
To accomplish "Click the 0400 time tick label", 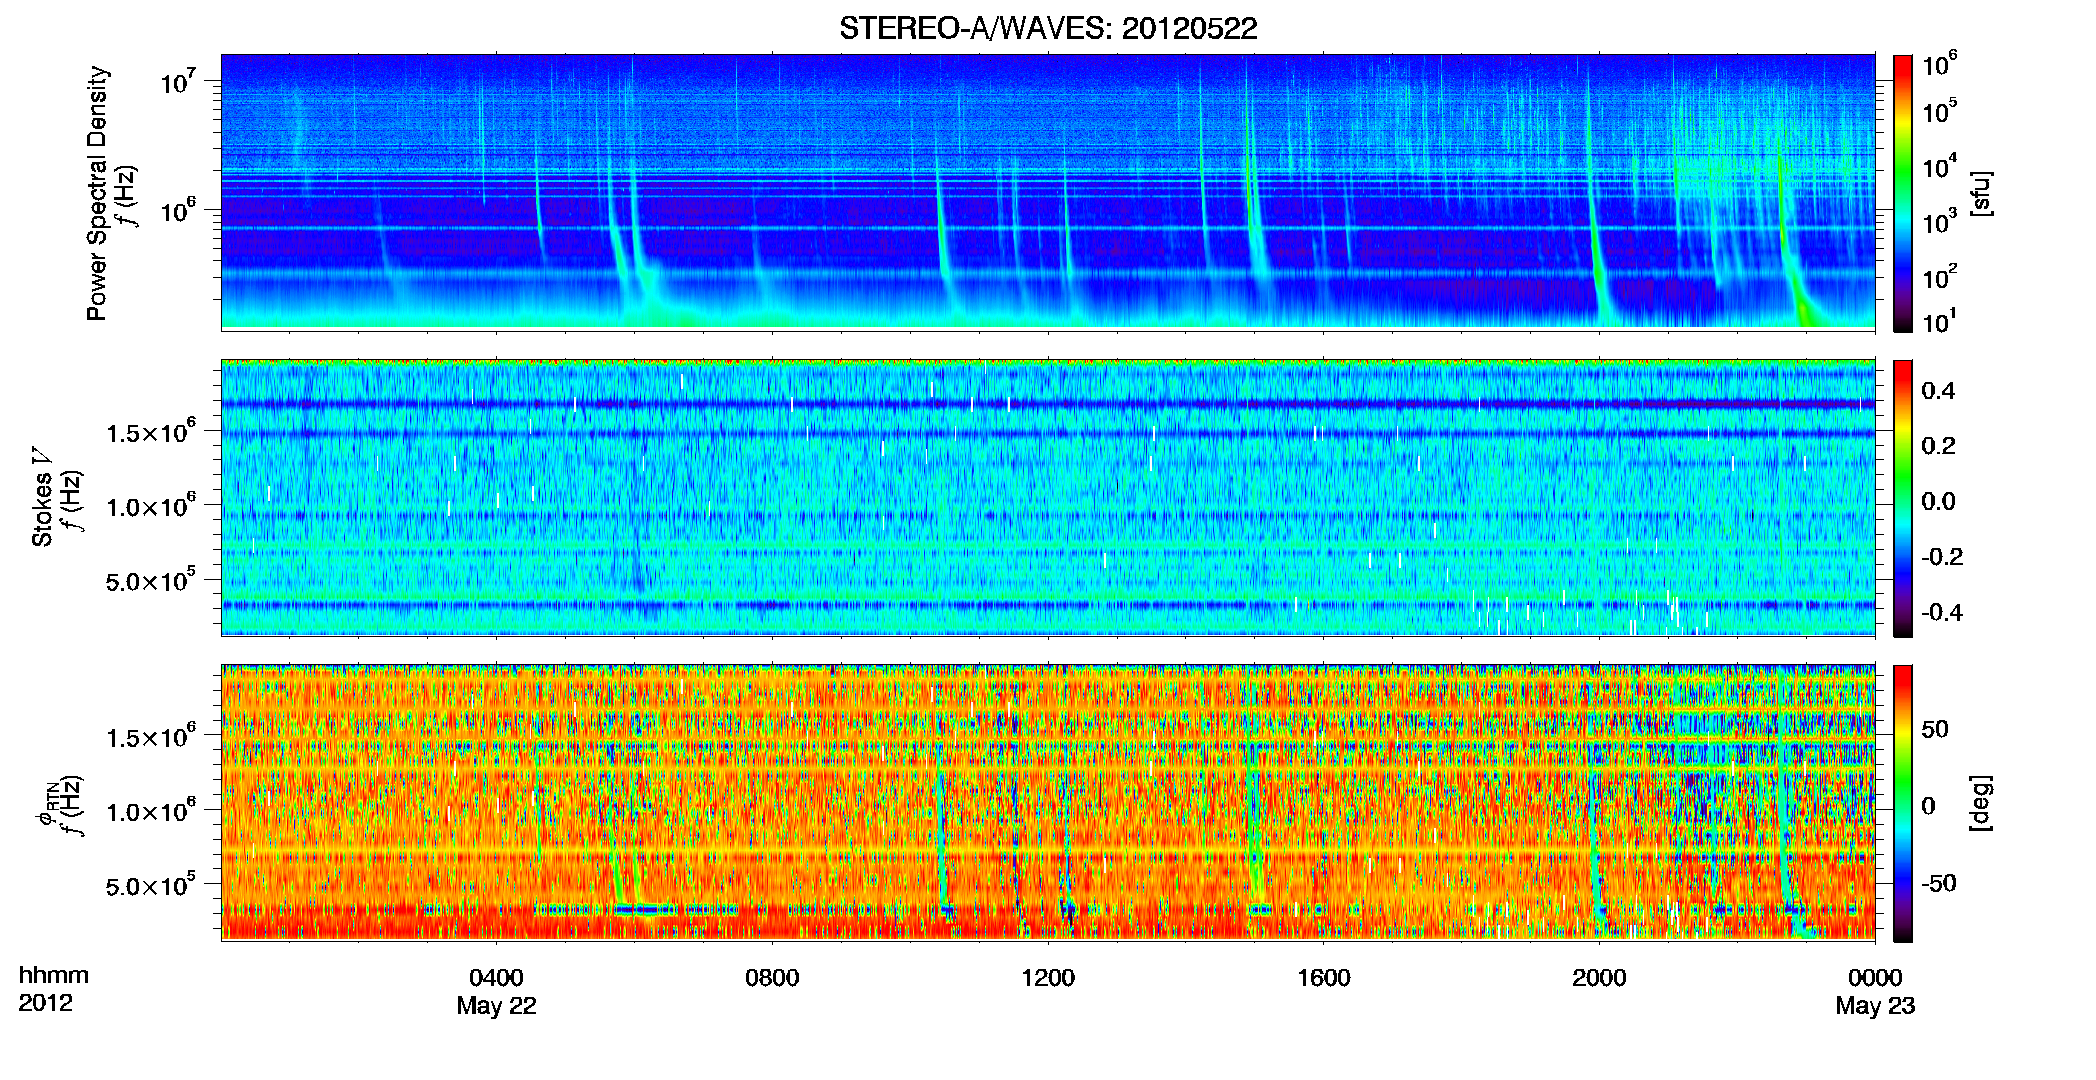I will tap(496, 978).
